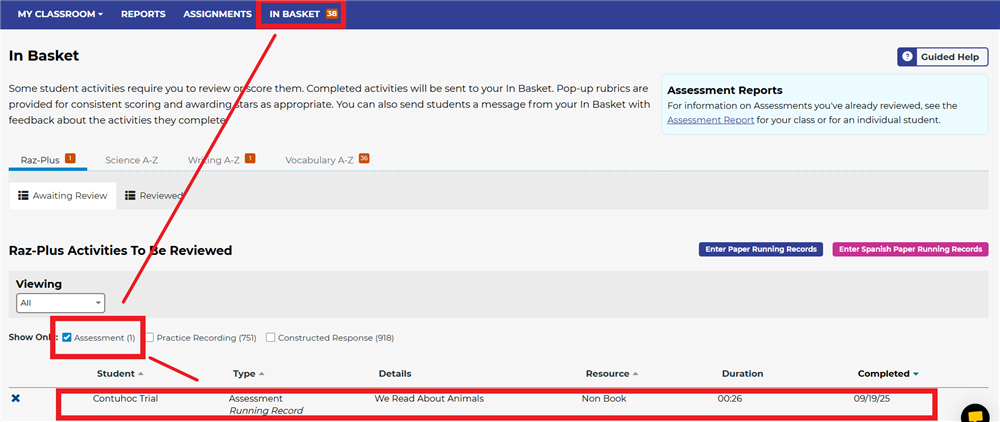The image size is (1000, 422).
Task: Uncheck the Assessment (1) checkbox
Action: 67,338
